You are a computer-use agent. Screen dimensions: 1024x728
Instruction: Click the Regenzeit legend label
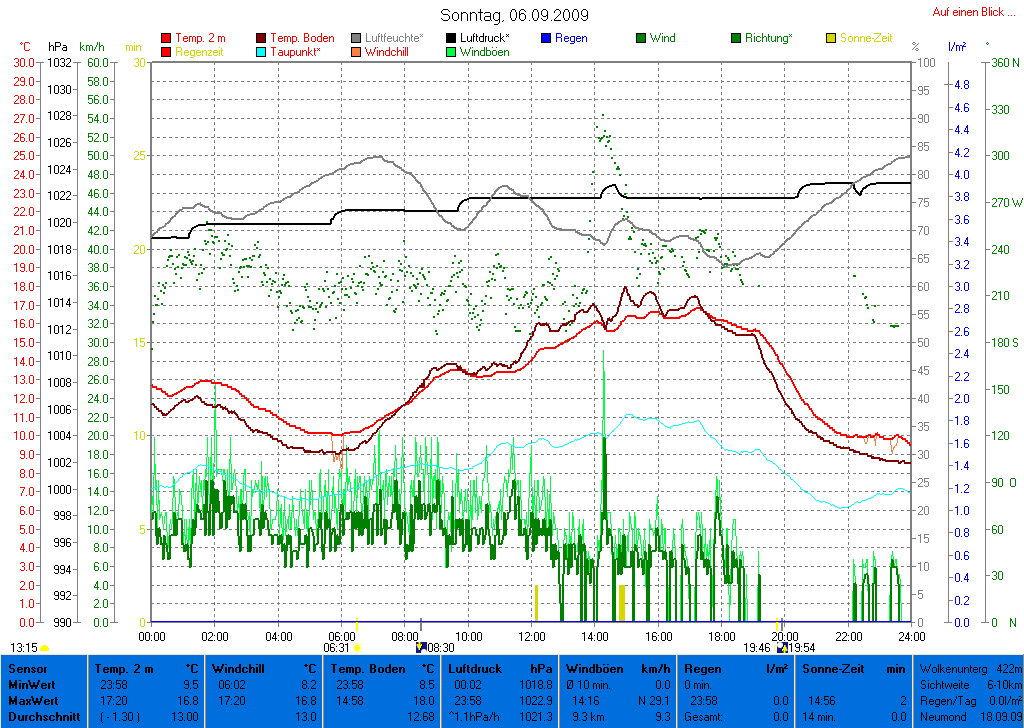point(199,52)
